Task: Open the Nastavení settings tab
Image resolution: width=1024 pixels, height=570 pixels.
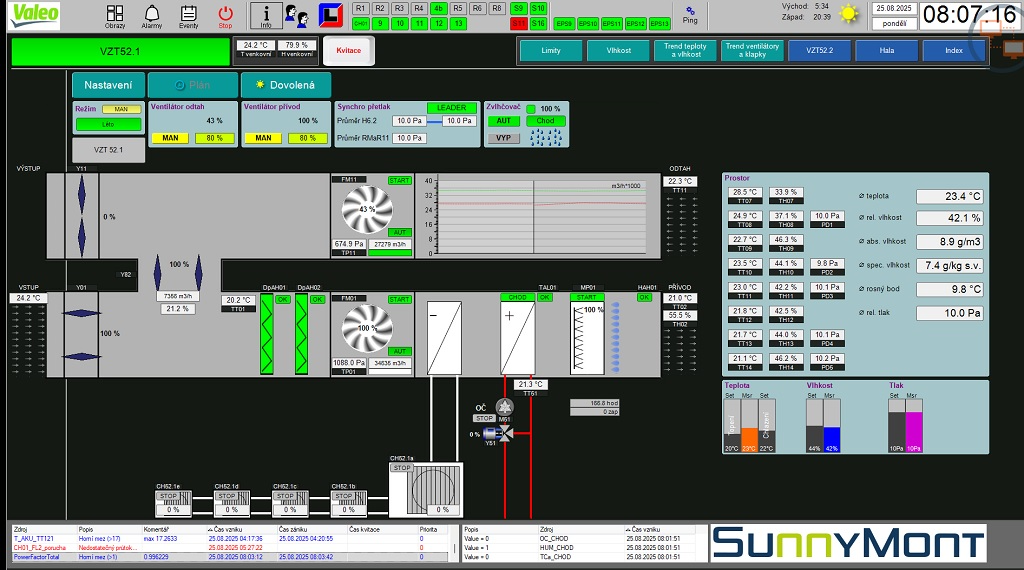Action: click(x=109, y=86)
